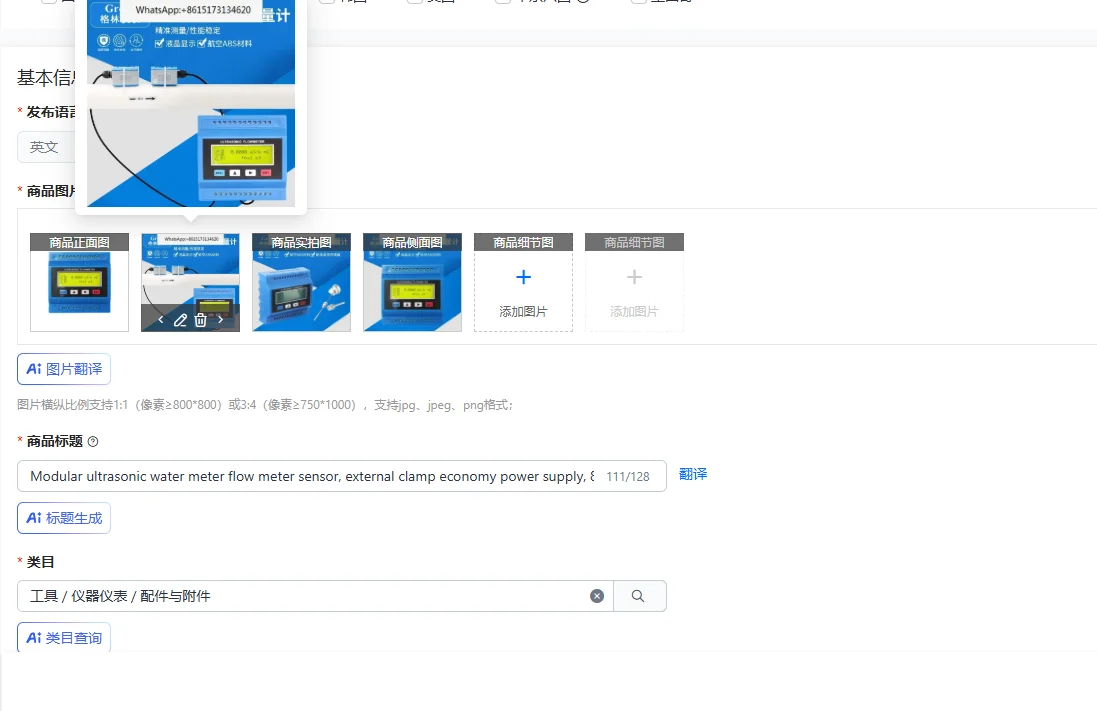The image size is (1097, 711).
Task: Open help icon beside 商品标题
Action: point(93,442)
